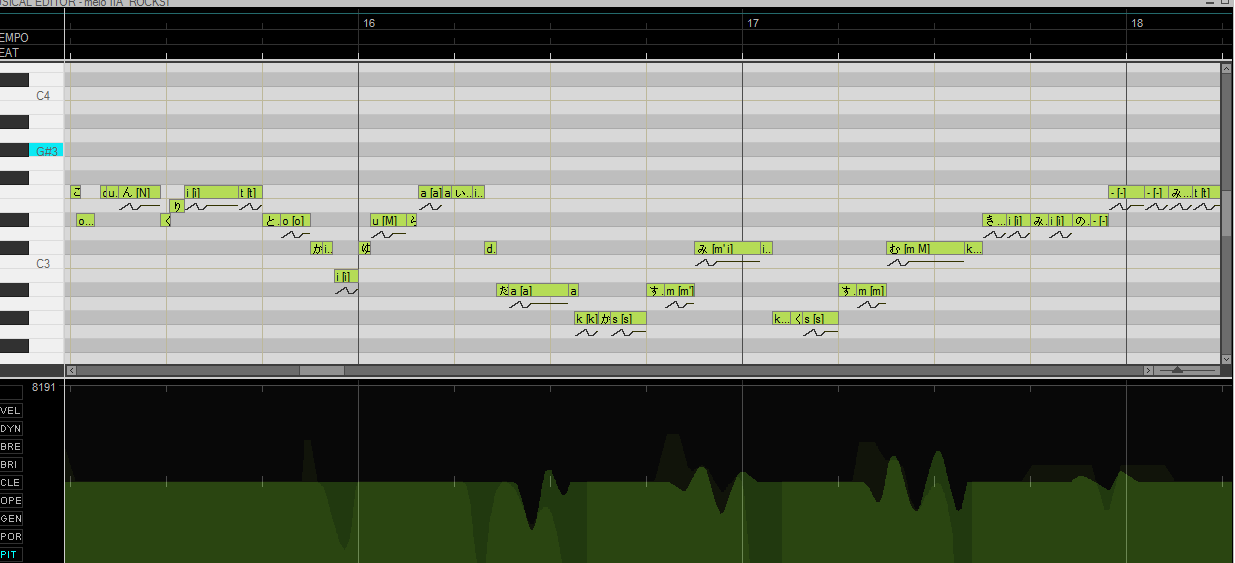The image size is (1235, 563).
Task: Select the ん [N] note
Action: pyautogui.click(x=139, y=192)
